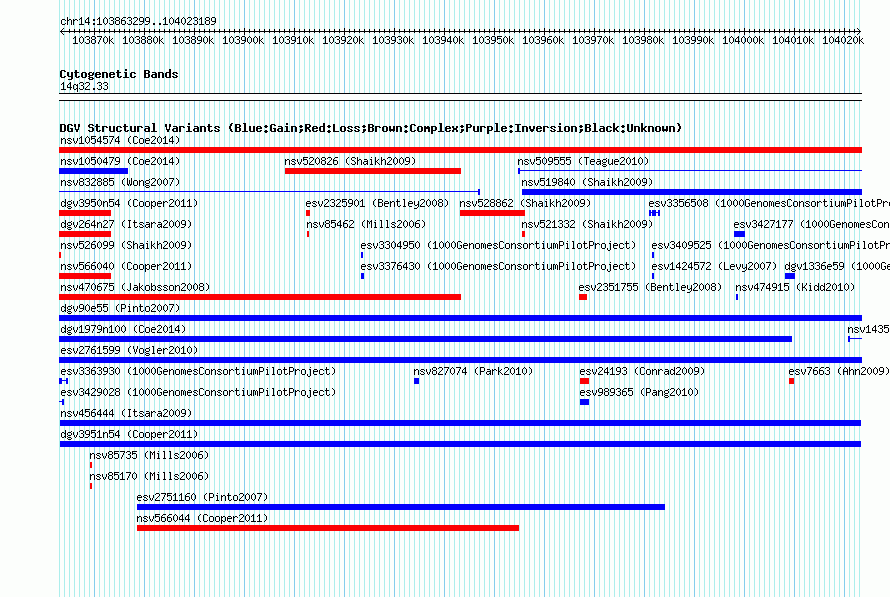Select the blue esv2761599 gain bar
This screenshot has width=890, height=597.
coord(460,360)
